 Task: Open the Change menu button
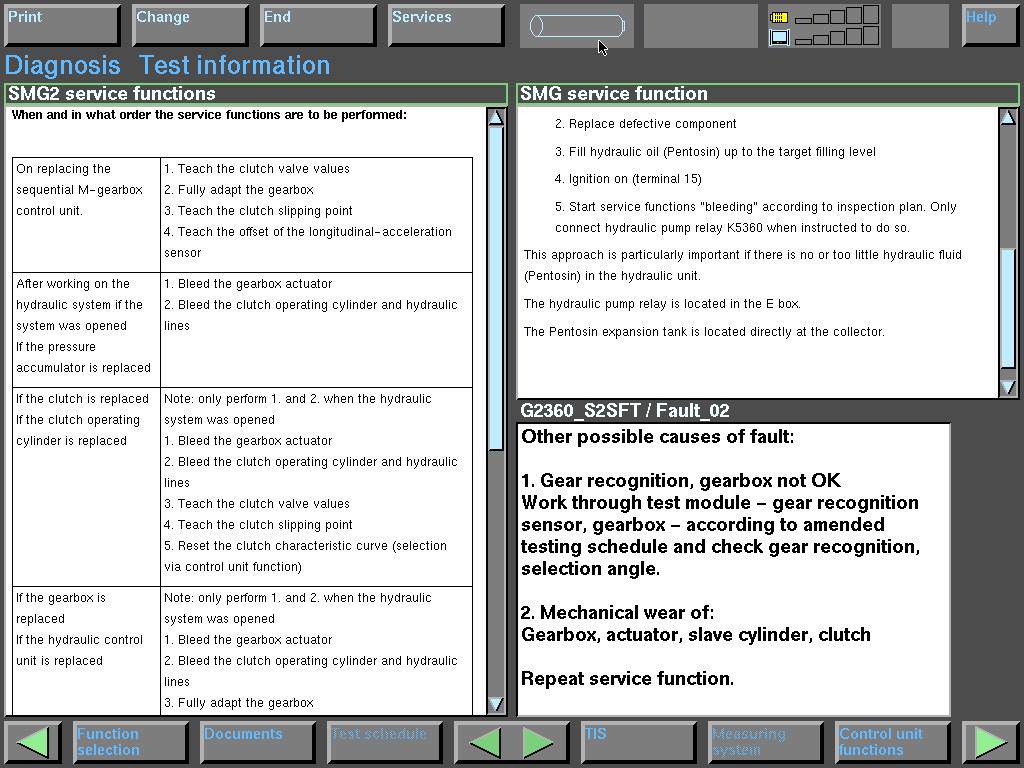191,25
